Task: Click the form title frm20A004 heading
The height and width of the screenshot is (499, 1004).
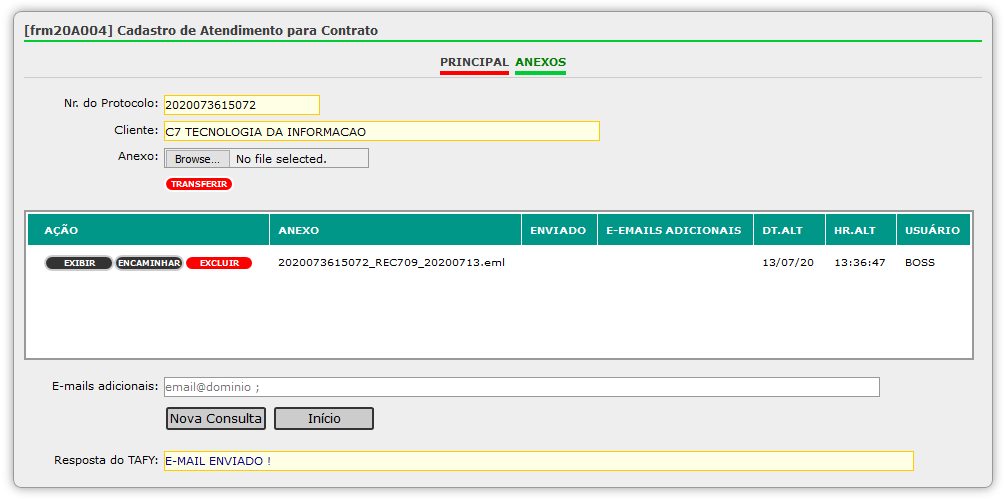Action: click(x=201, y=30)
